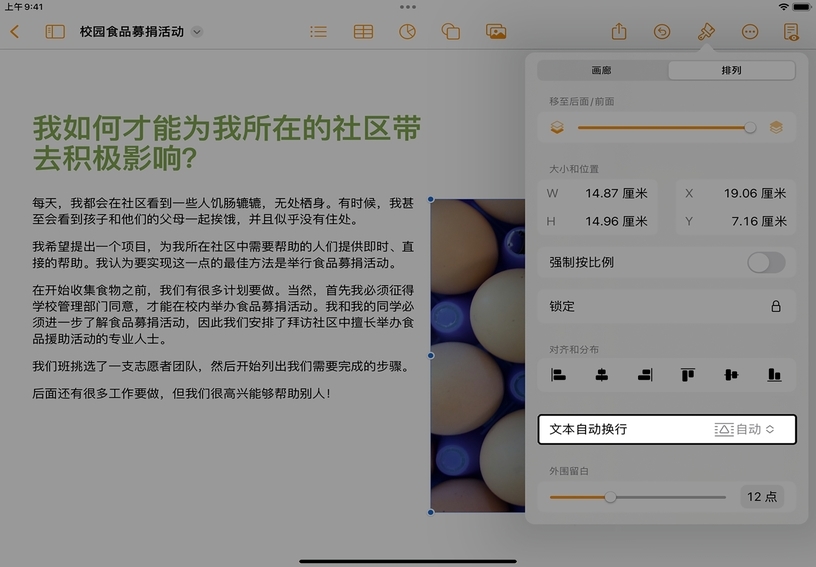Tap the undo button
Viewport: 816px width, 567px height.
pos(662,32)
